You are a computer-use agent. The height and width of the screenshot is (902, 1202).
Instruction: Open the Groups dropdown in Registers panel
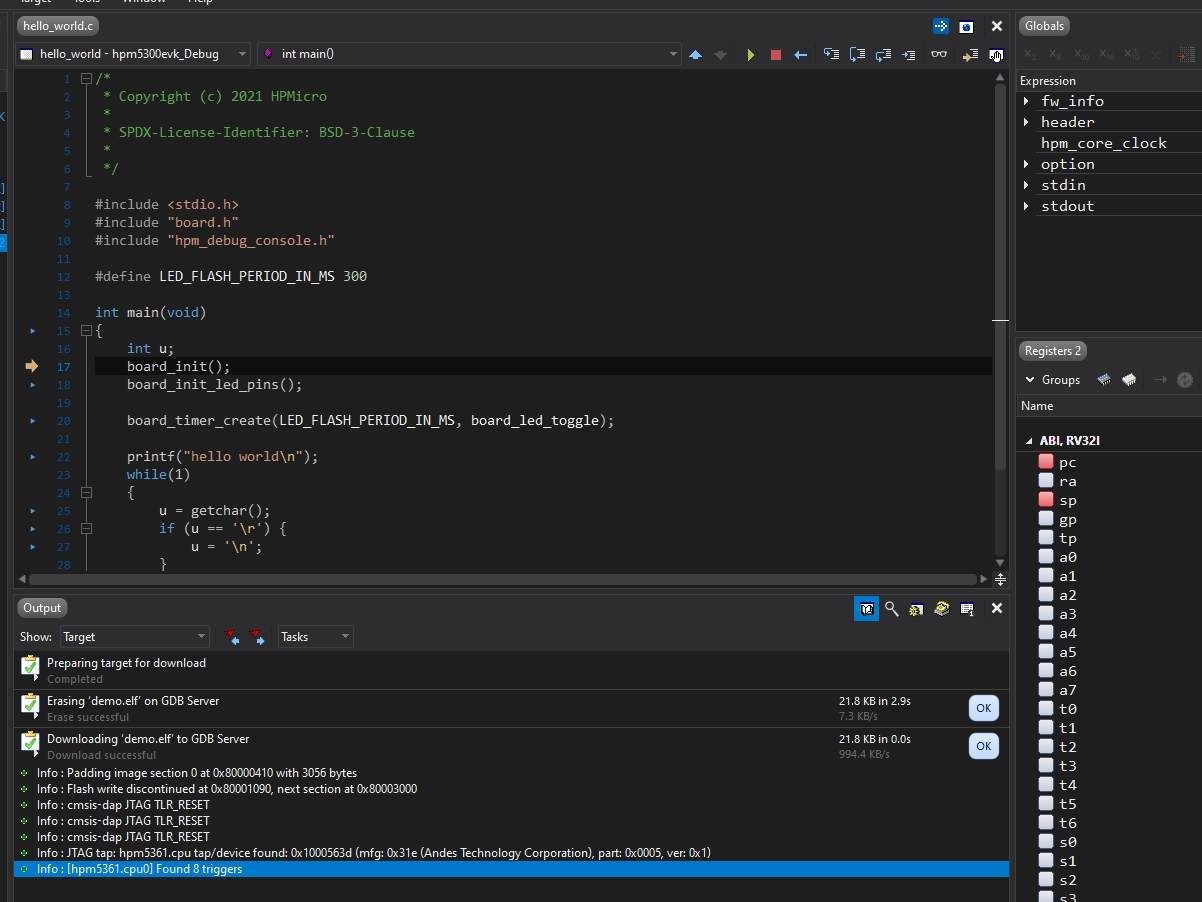[x=1052, y=380]
